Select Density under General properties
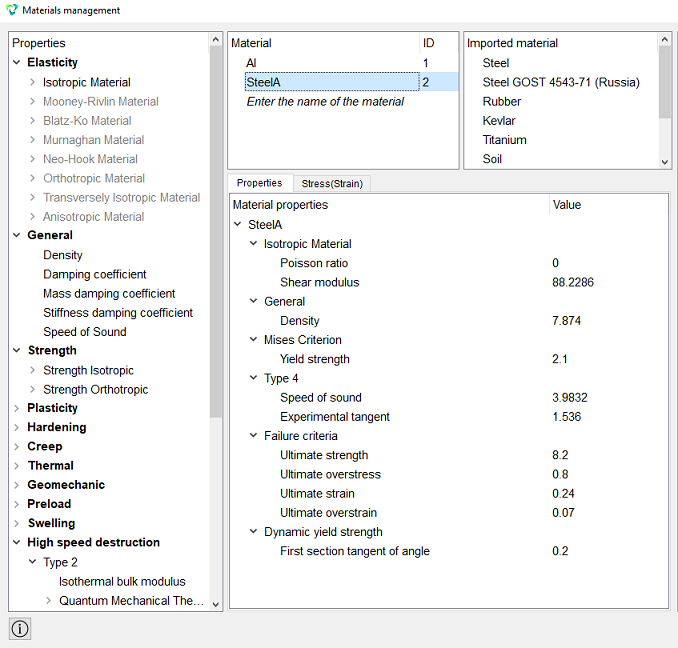Image resolution: width=678 pixels, height=648 pixels. (x=63, y=255)
